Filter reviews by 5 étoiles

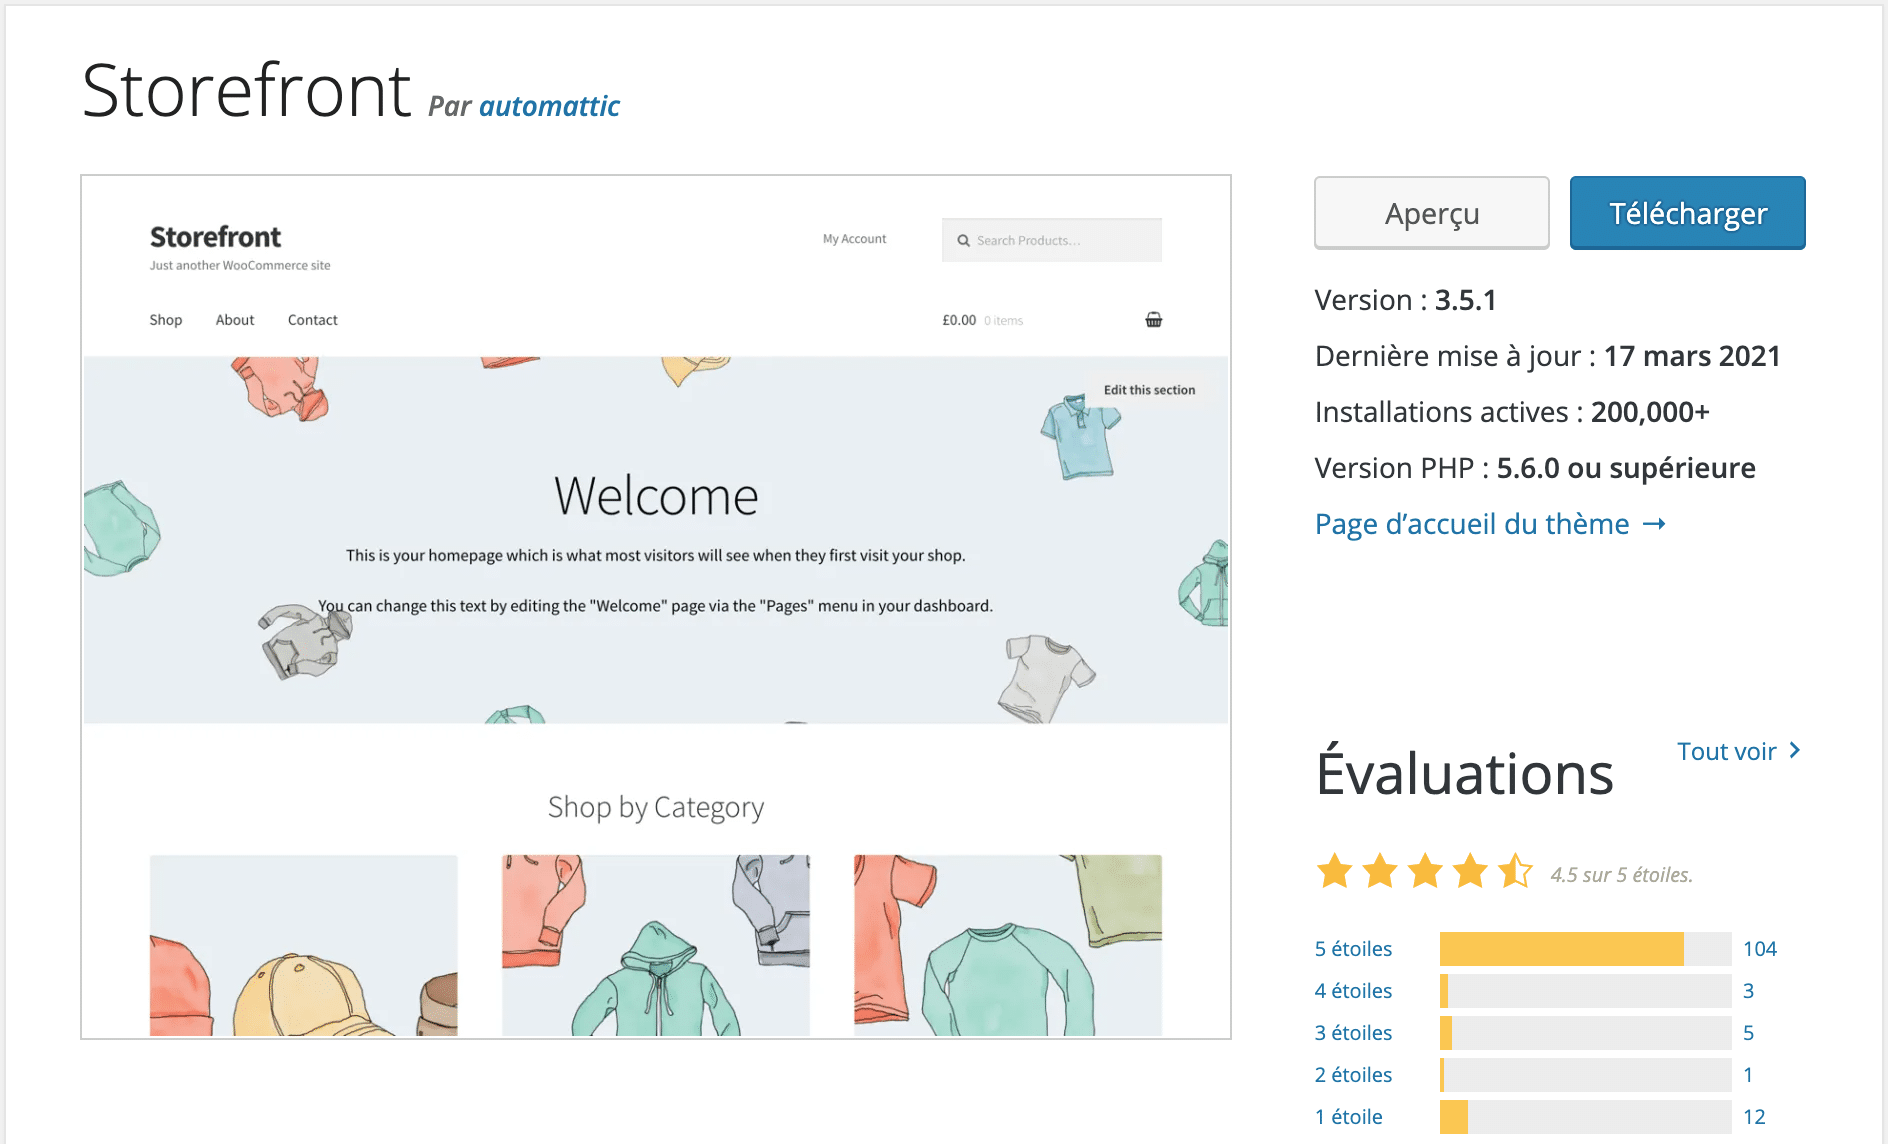[x=1353, y=949]
